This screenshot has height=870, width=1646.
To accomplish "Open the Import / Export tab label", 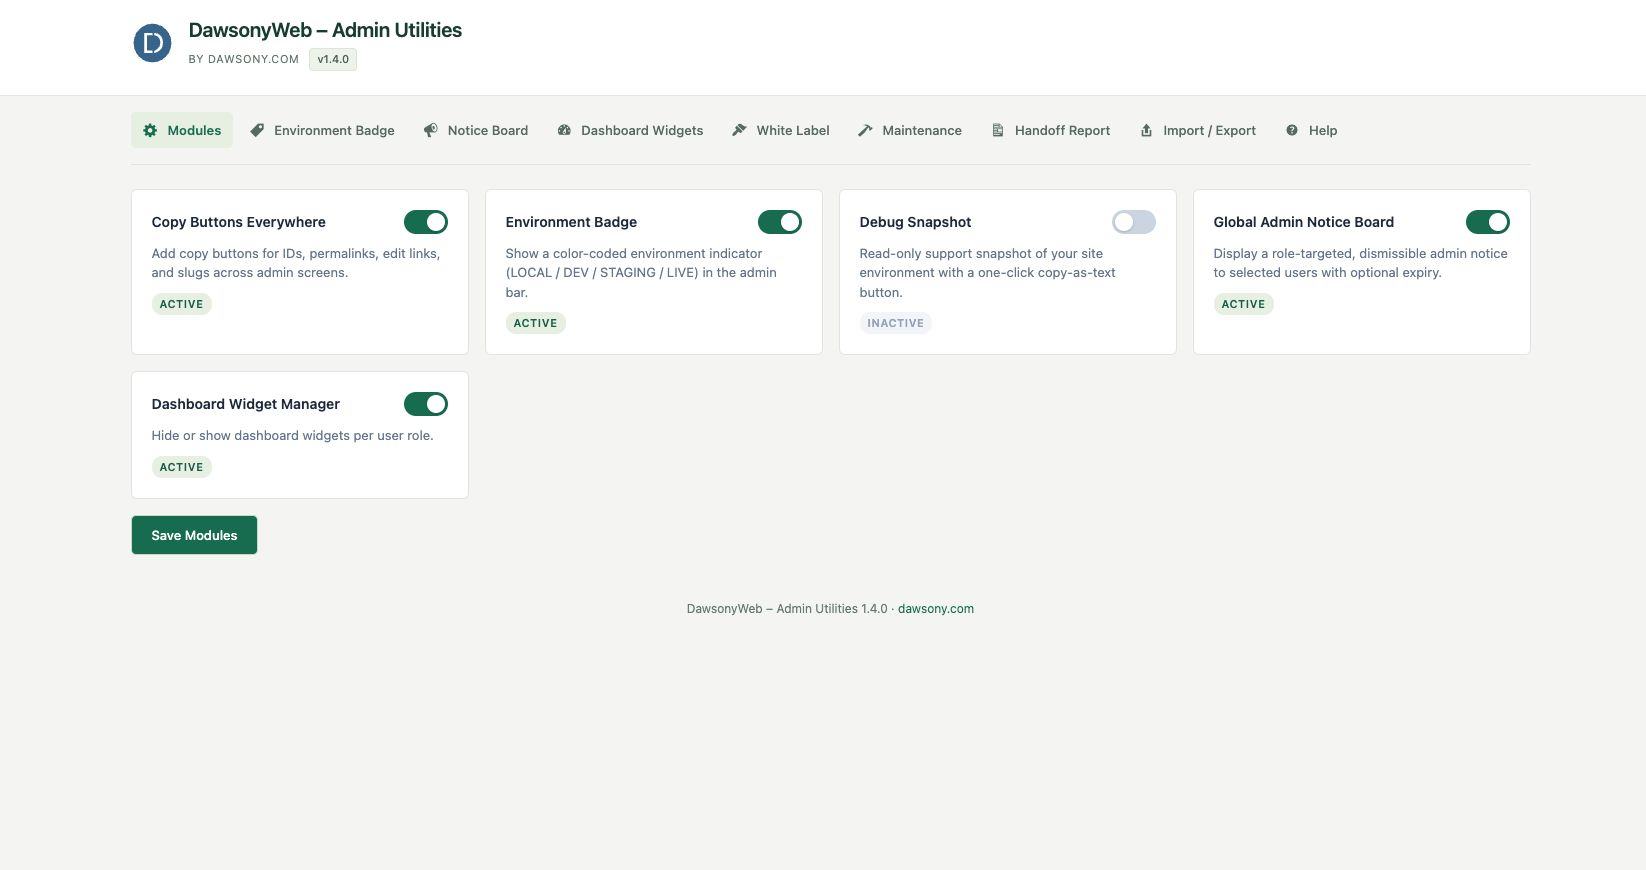I will [x=1209, y=130].
